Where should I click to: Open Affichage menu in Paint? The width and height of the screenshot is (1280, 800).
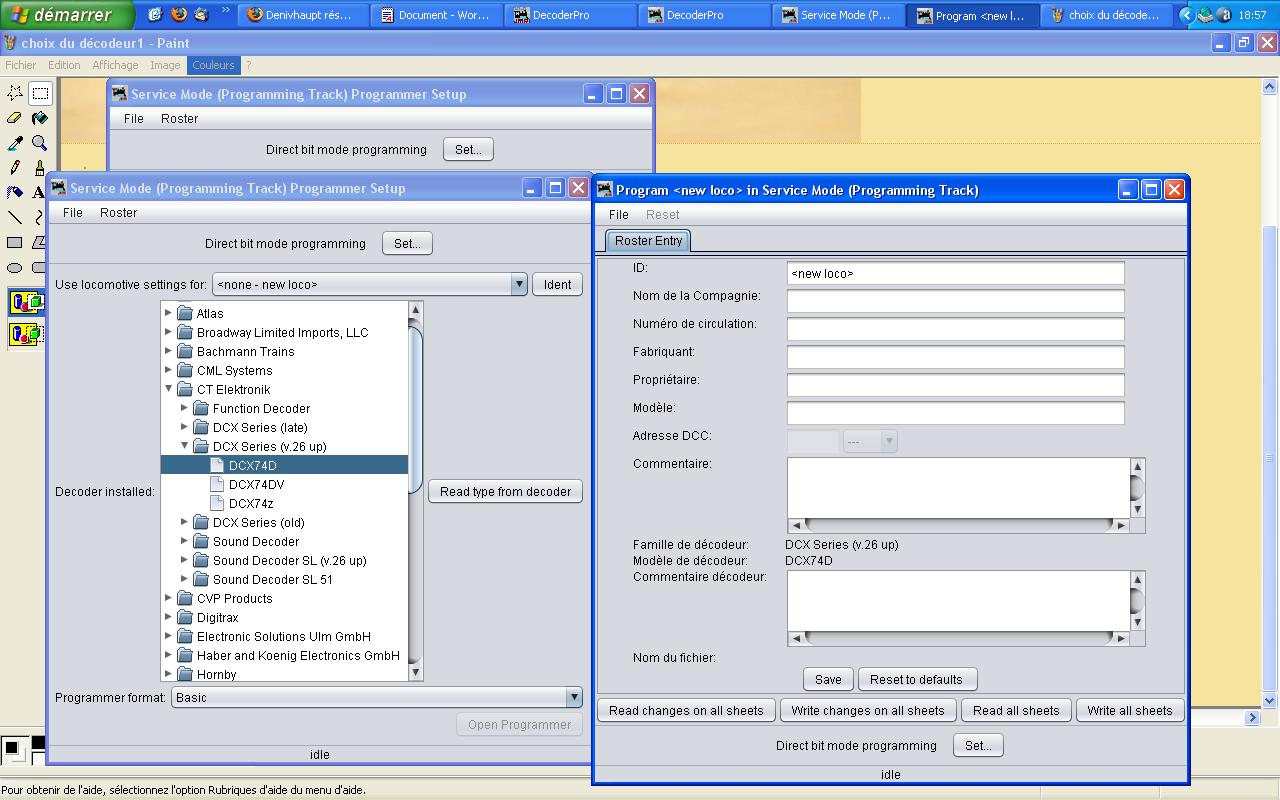(115, 65)
